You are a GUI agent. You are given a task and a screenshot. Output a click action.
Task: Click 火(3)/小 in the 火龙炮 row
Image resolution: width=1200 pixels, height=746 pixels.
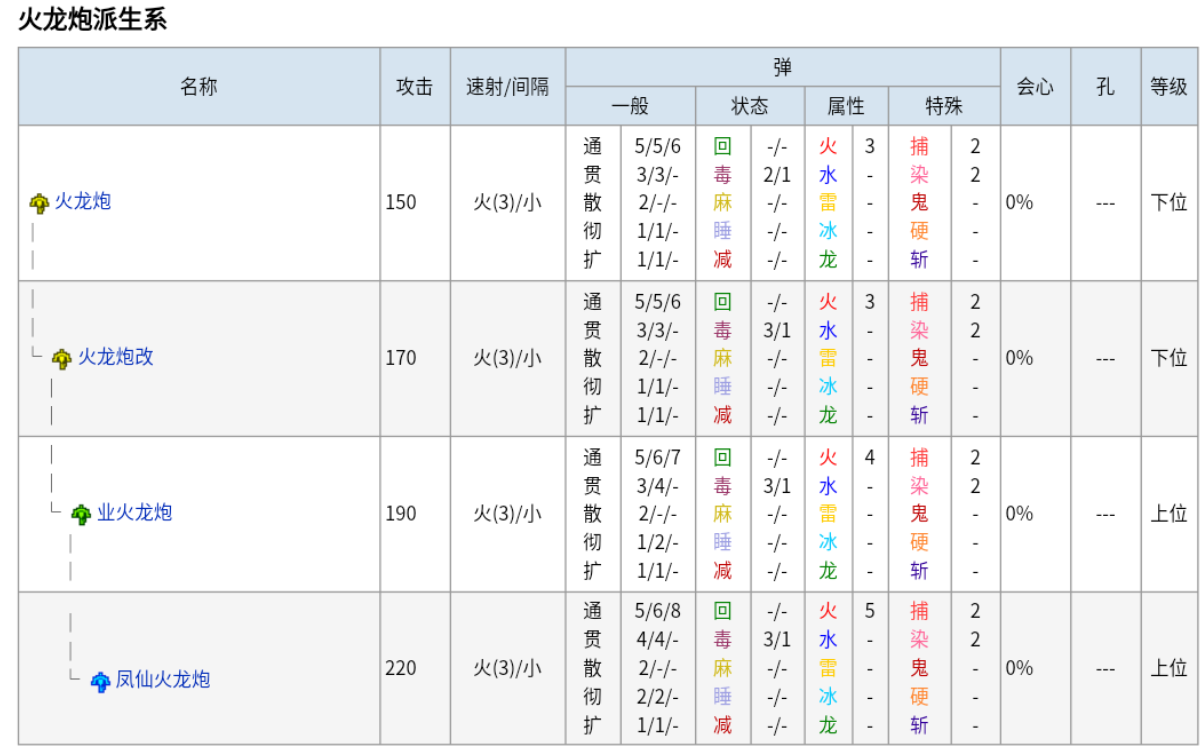(508, 203)
